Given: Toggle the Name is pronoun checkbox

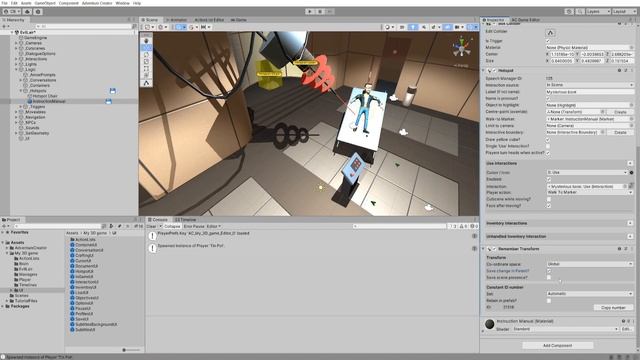Looking at the screenshot, I should pos(548,98).
